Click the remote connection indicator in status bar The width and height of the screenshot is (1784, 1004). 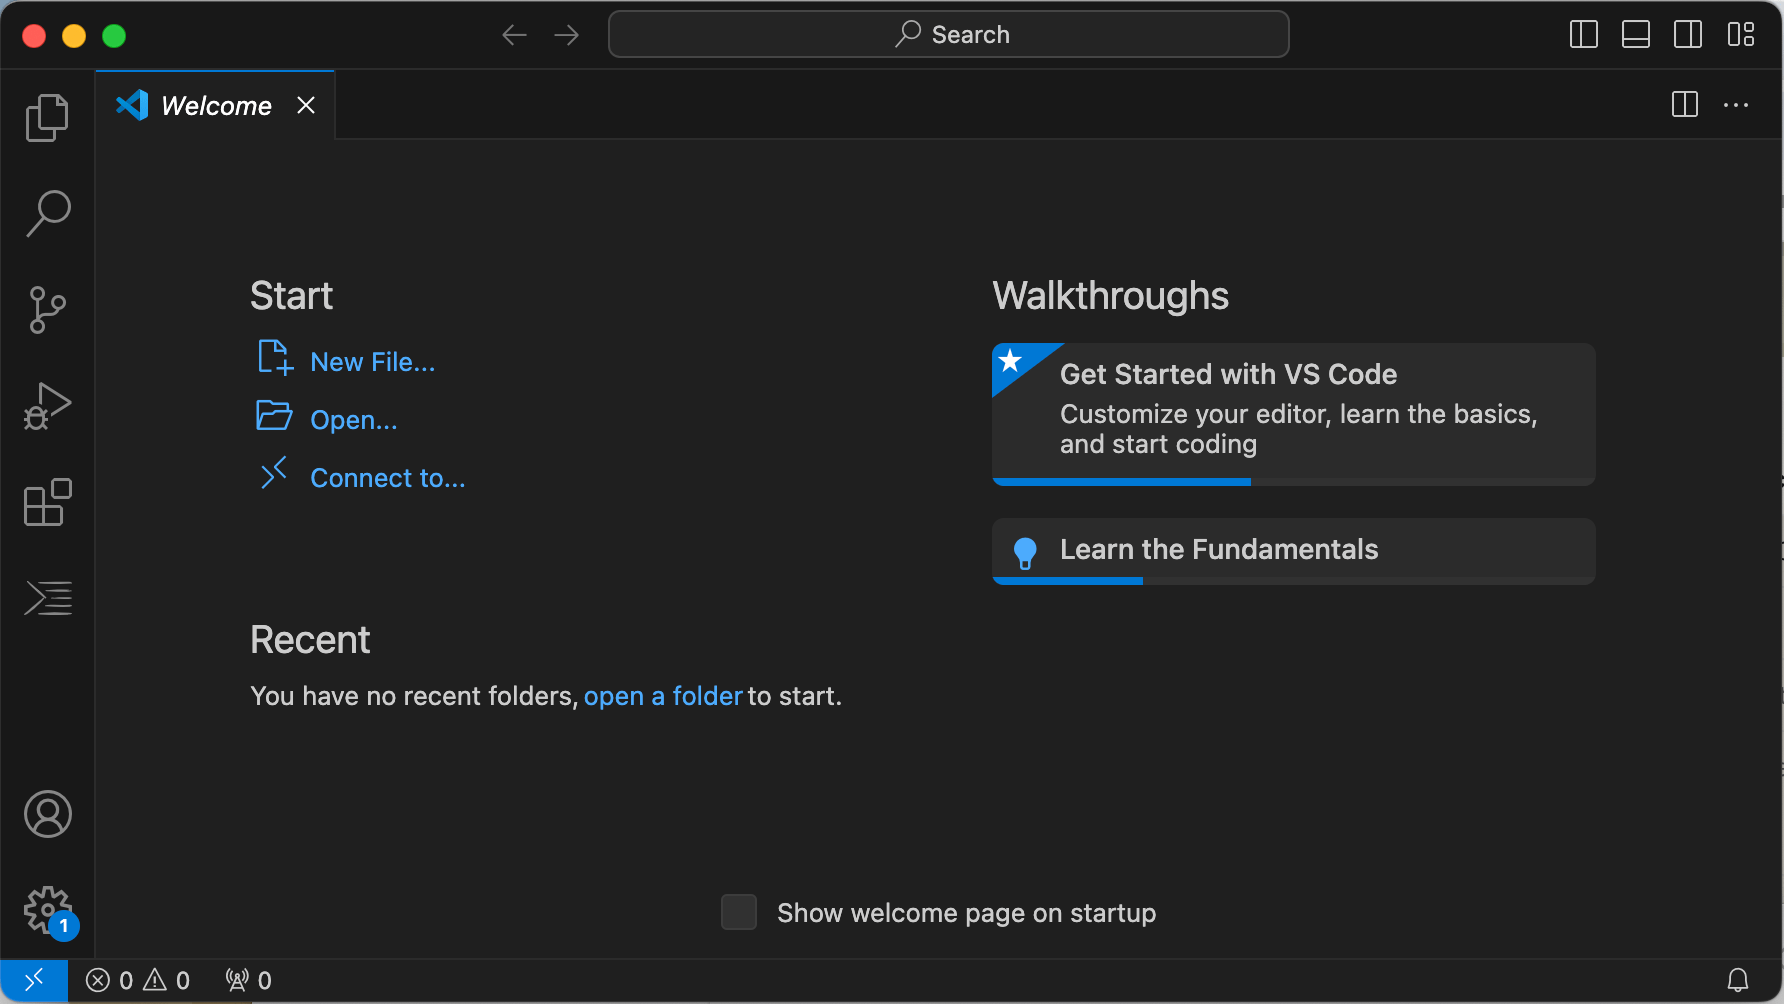(x=34, y=980)
